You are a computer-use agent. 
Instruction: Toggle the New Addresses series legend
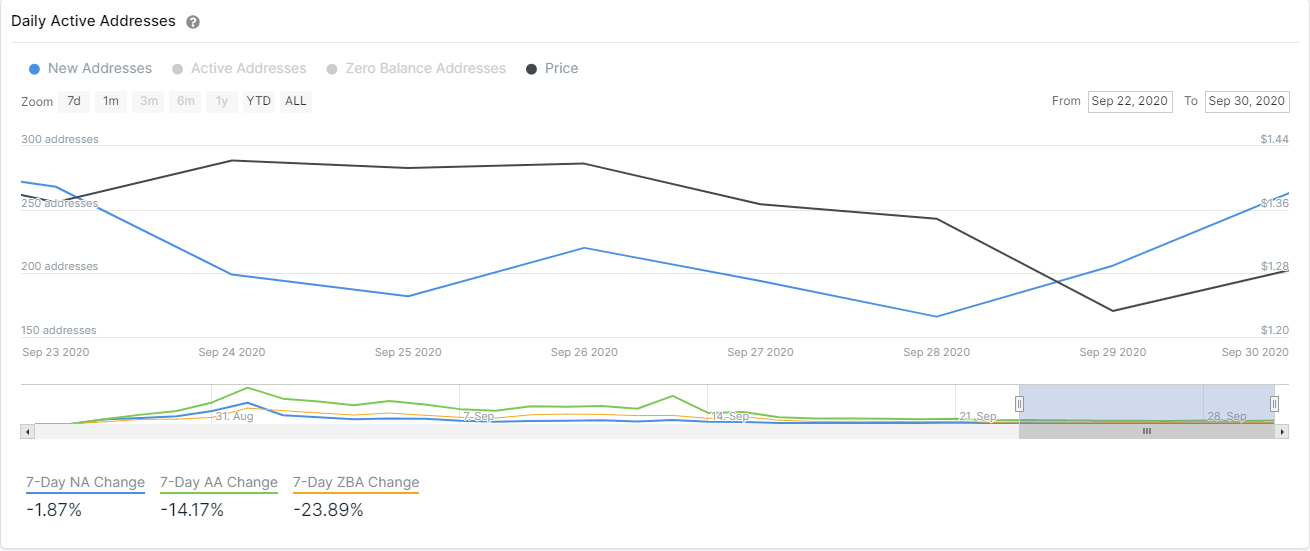click(99, 69)
